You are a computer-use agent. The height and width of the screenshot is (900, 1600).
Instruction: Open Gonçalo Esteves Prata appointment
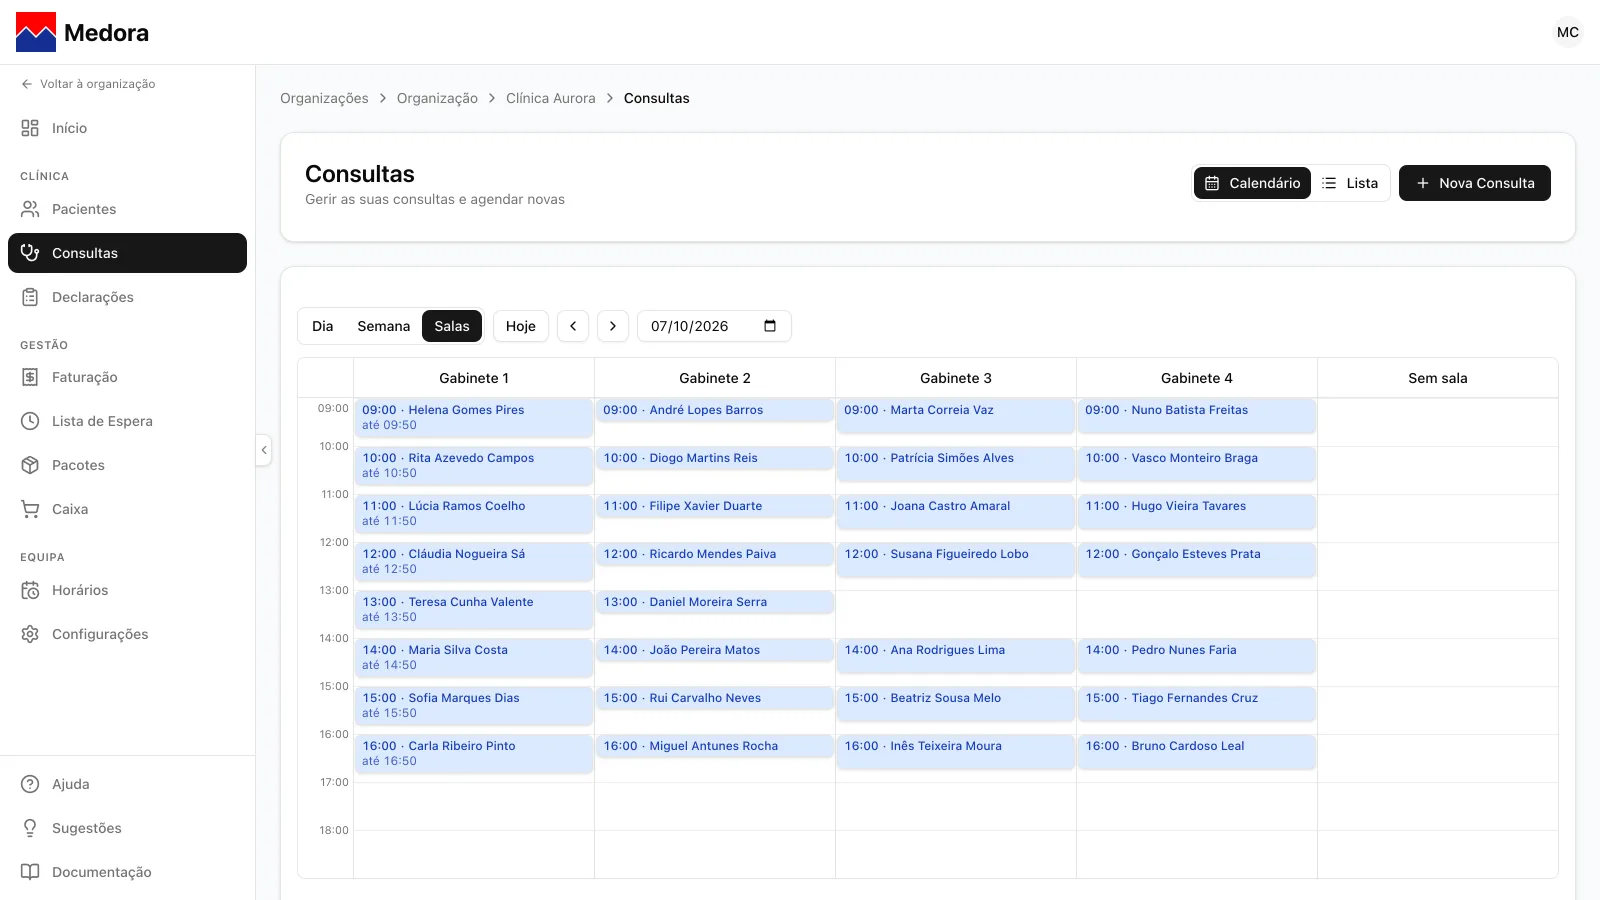(1197, 560)
